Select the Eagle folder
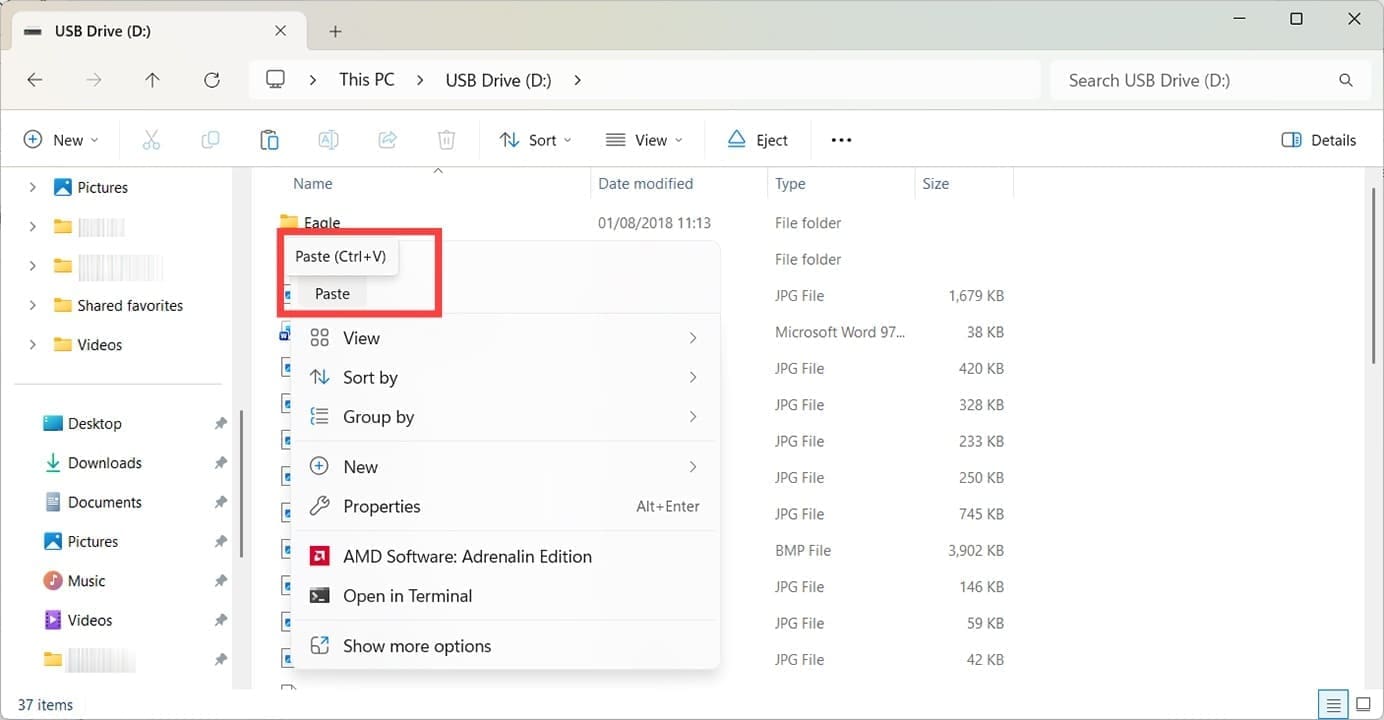Screen dimensions: 1384x720 coord(322,223)
